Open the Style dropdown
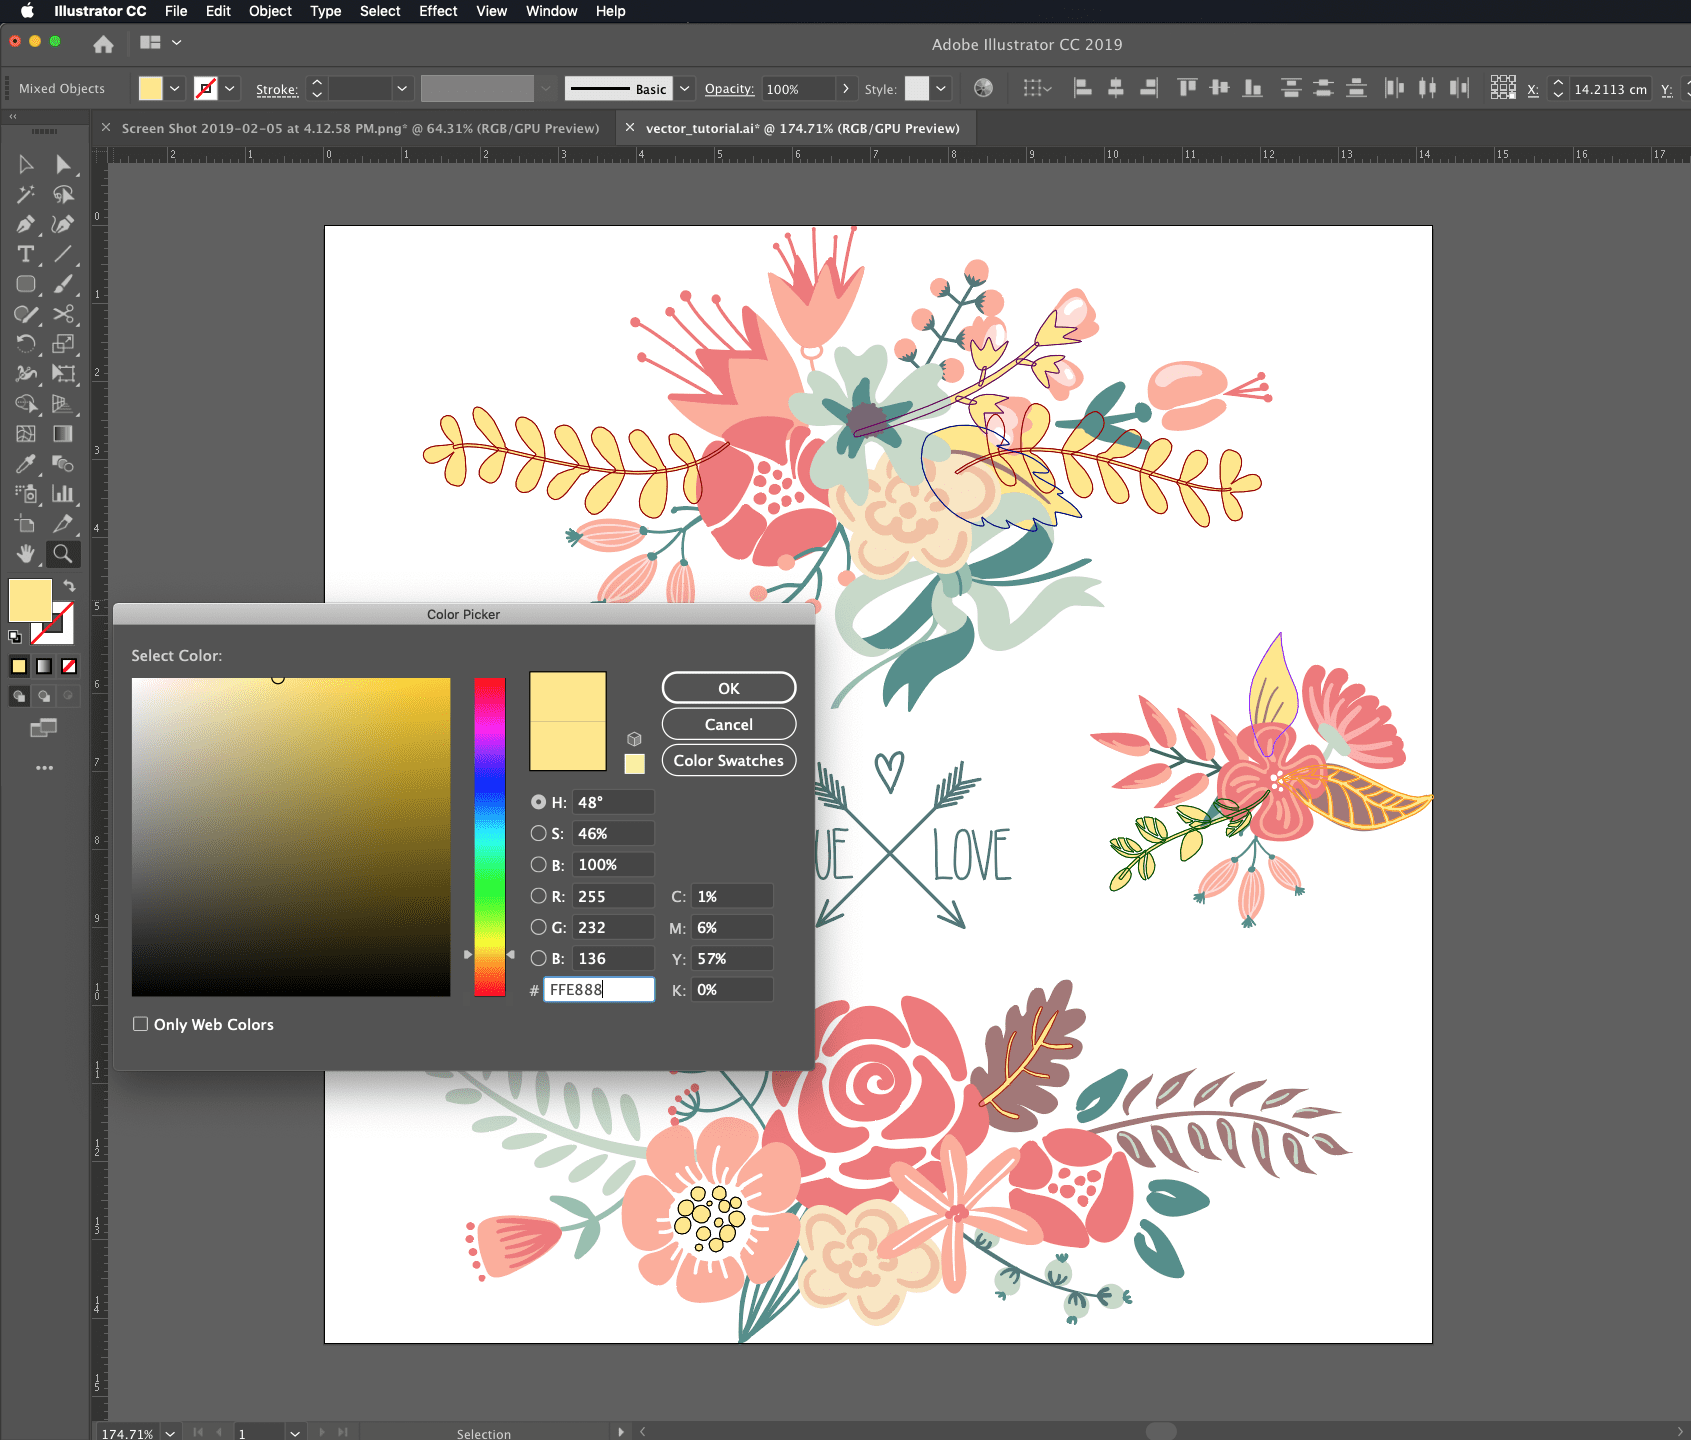The width and height of the screenshot is (1691, 1440). pos(941,89)
